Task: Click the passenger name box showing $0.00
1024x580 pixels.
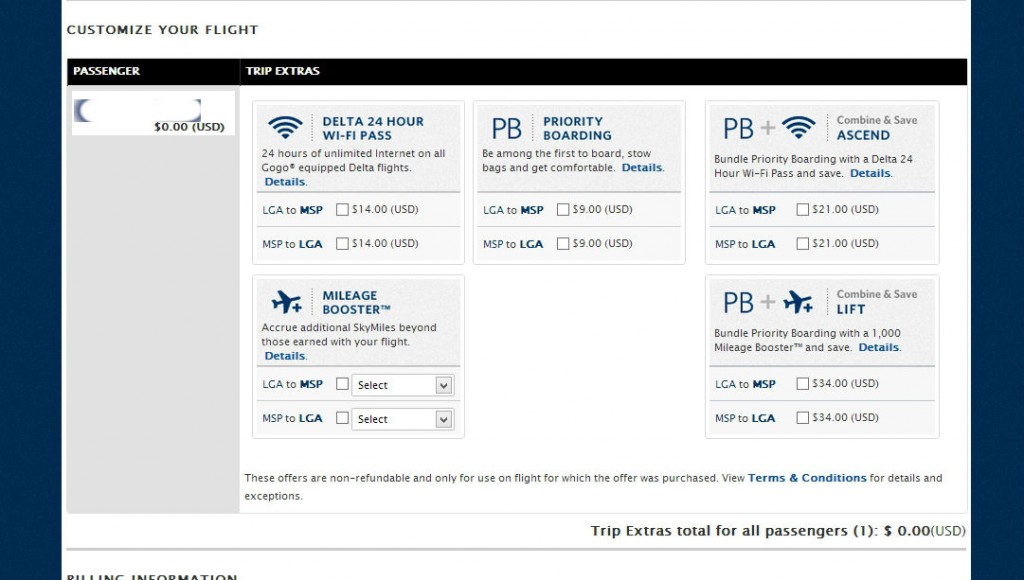Action: tap(153, 114)
